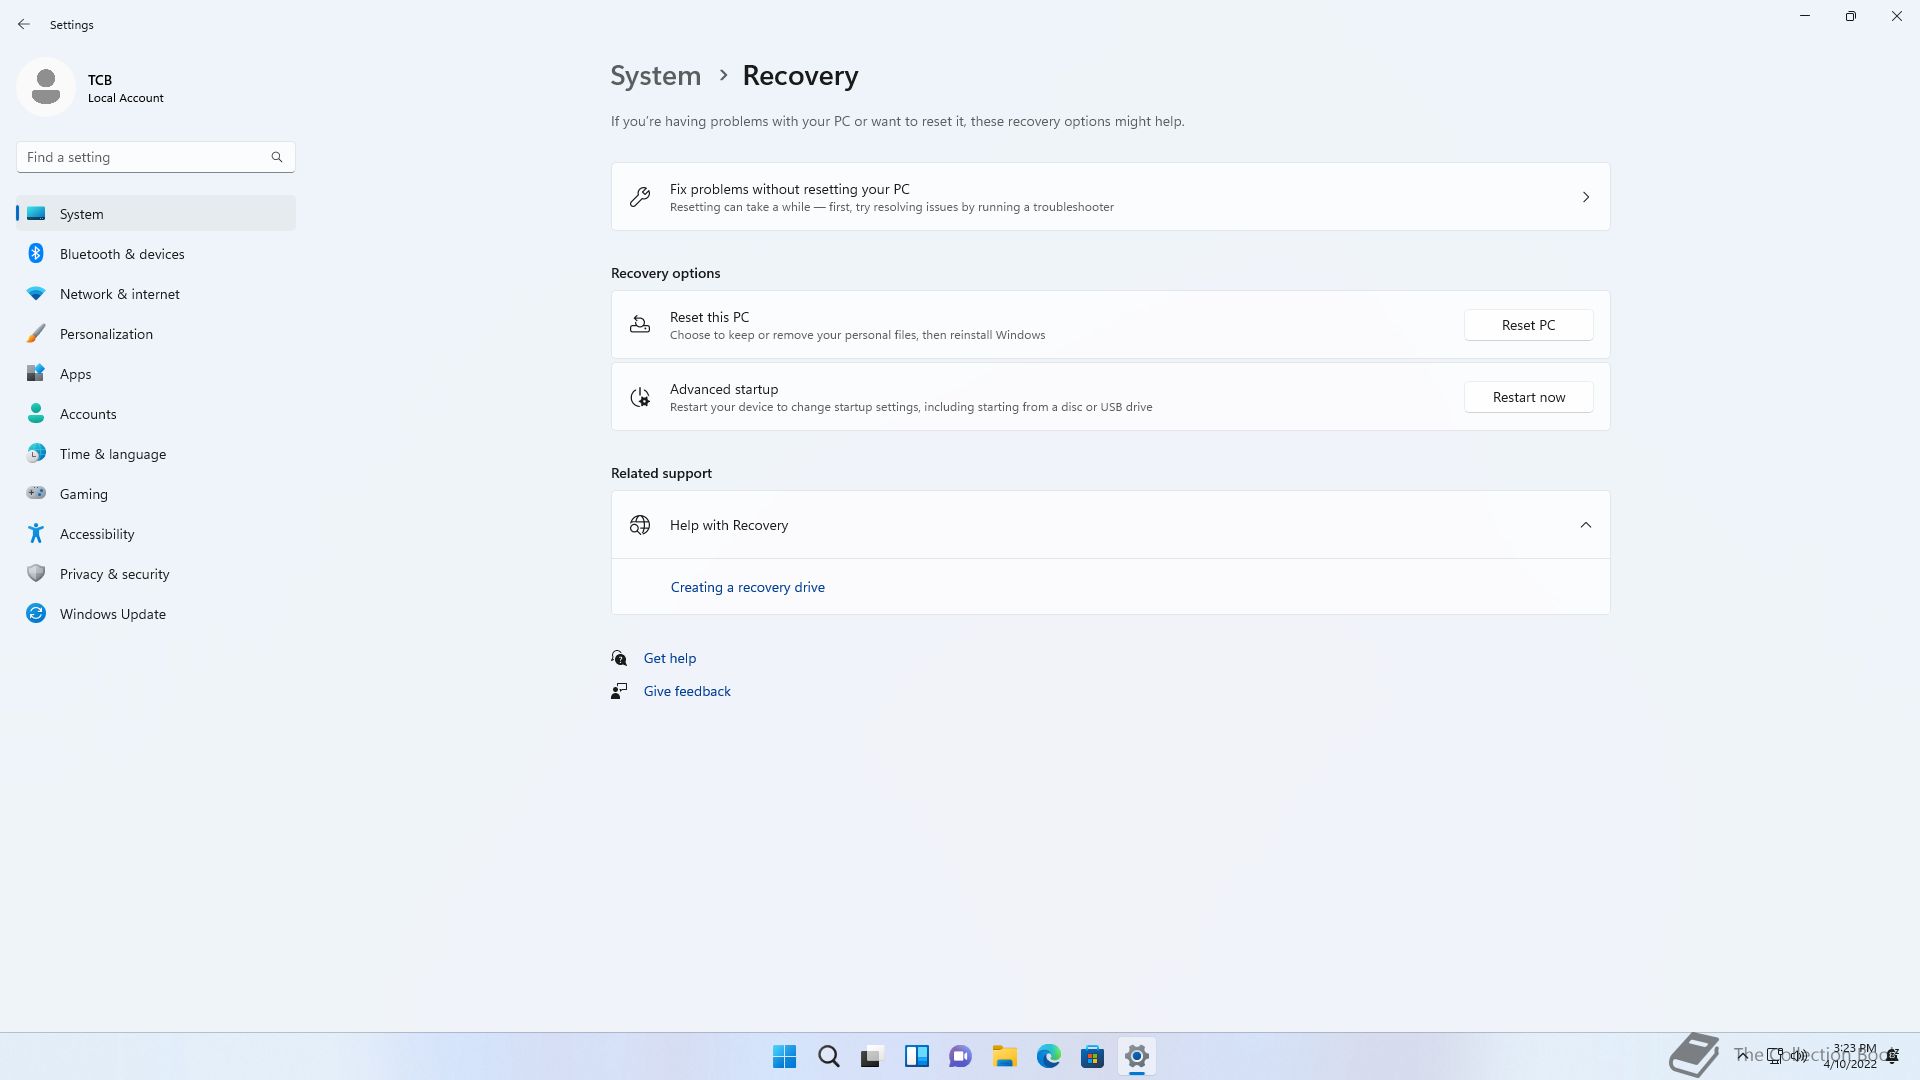Click the Personalization paintbrush icon

[x=36, y=334]
